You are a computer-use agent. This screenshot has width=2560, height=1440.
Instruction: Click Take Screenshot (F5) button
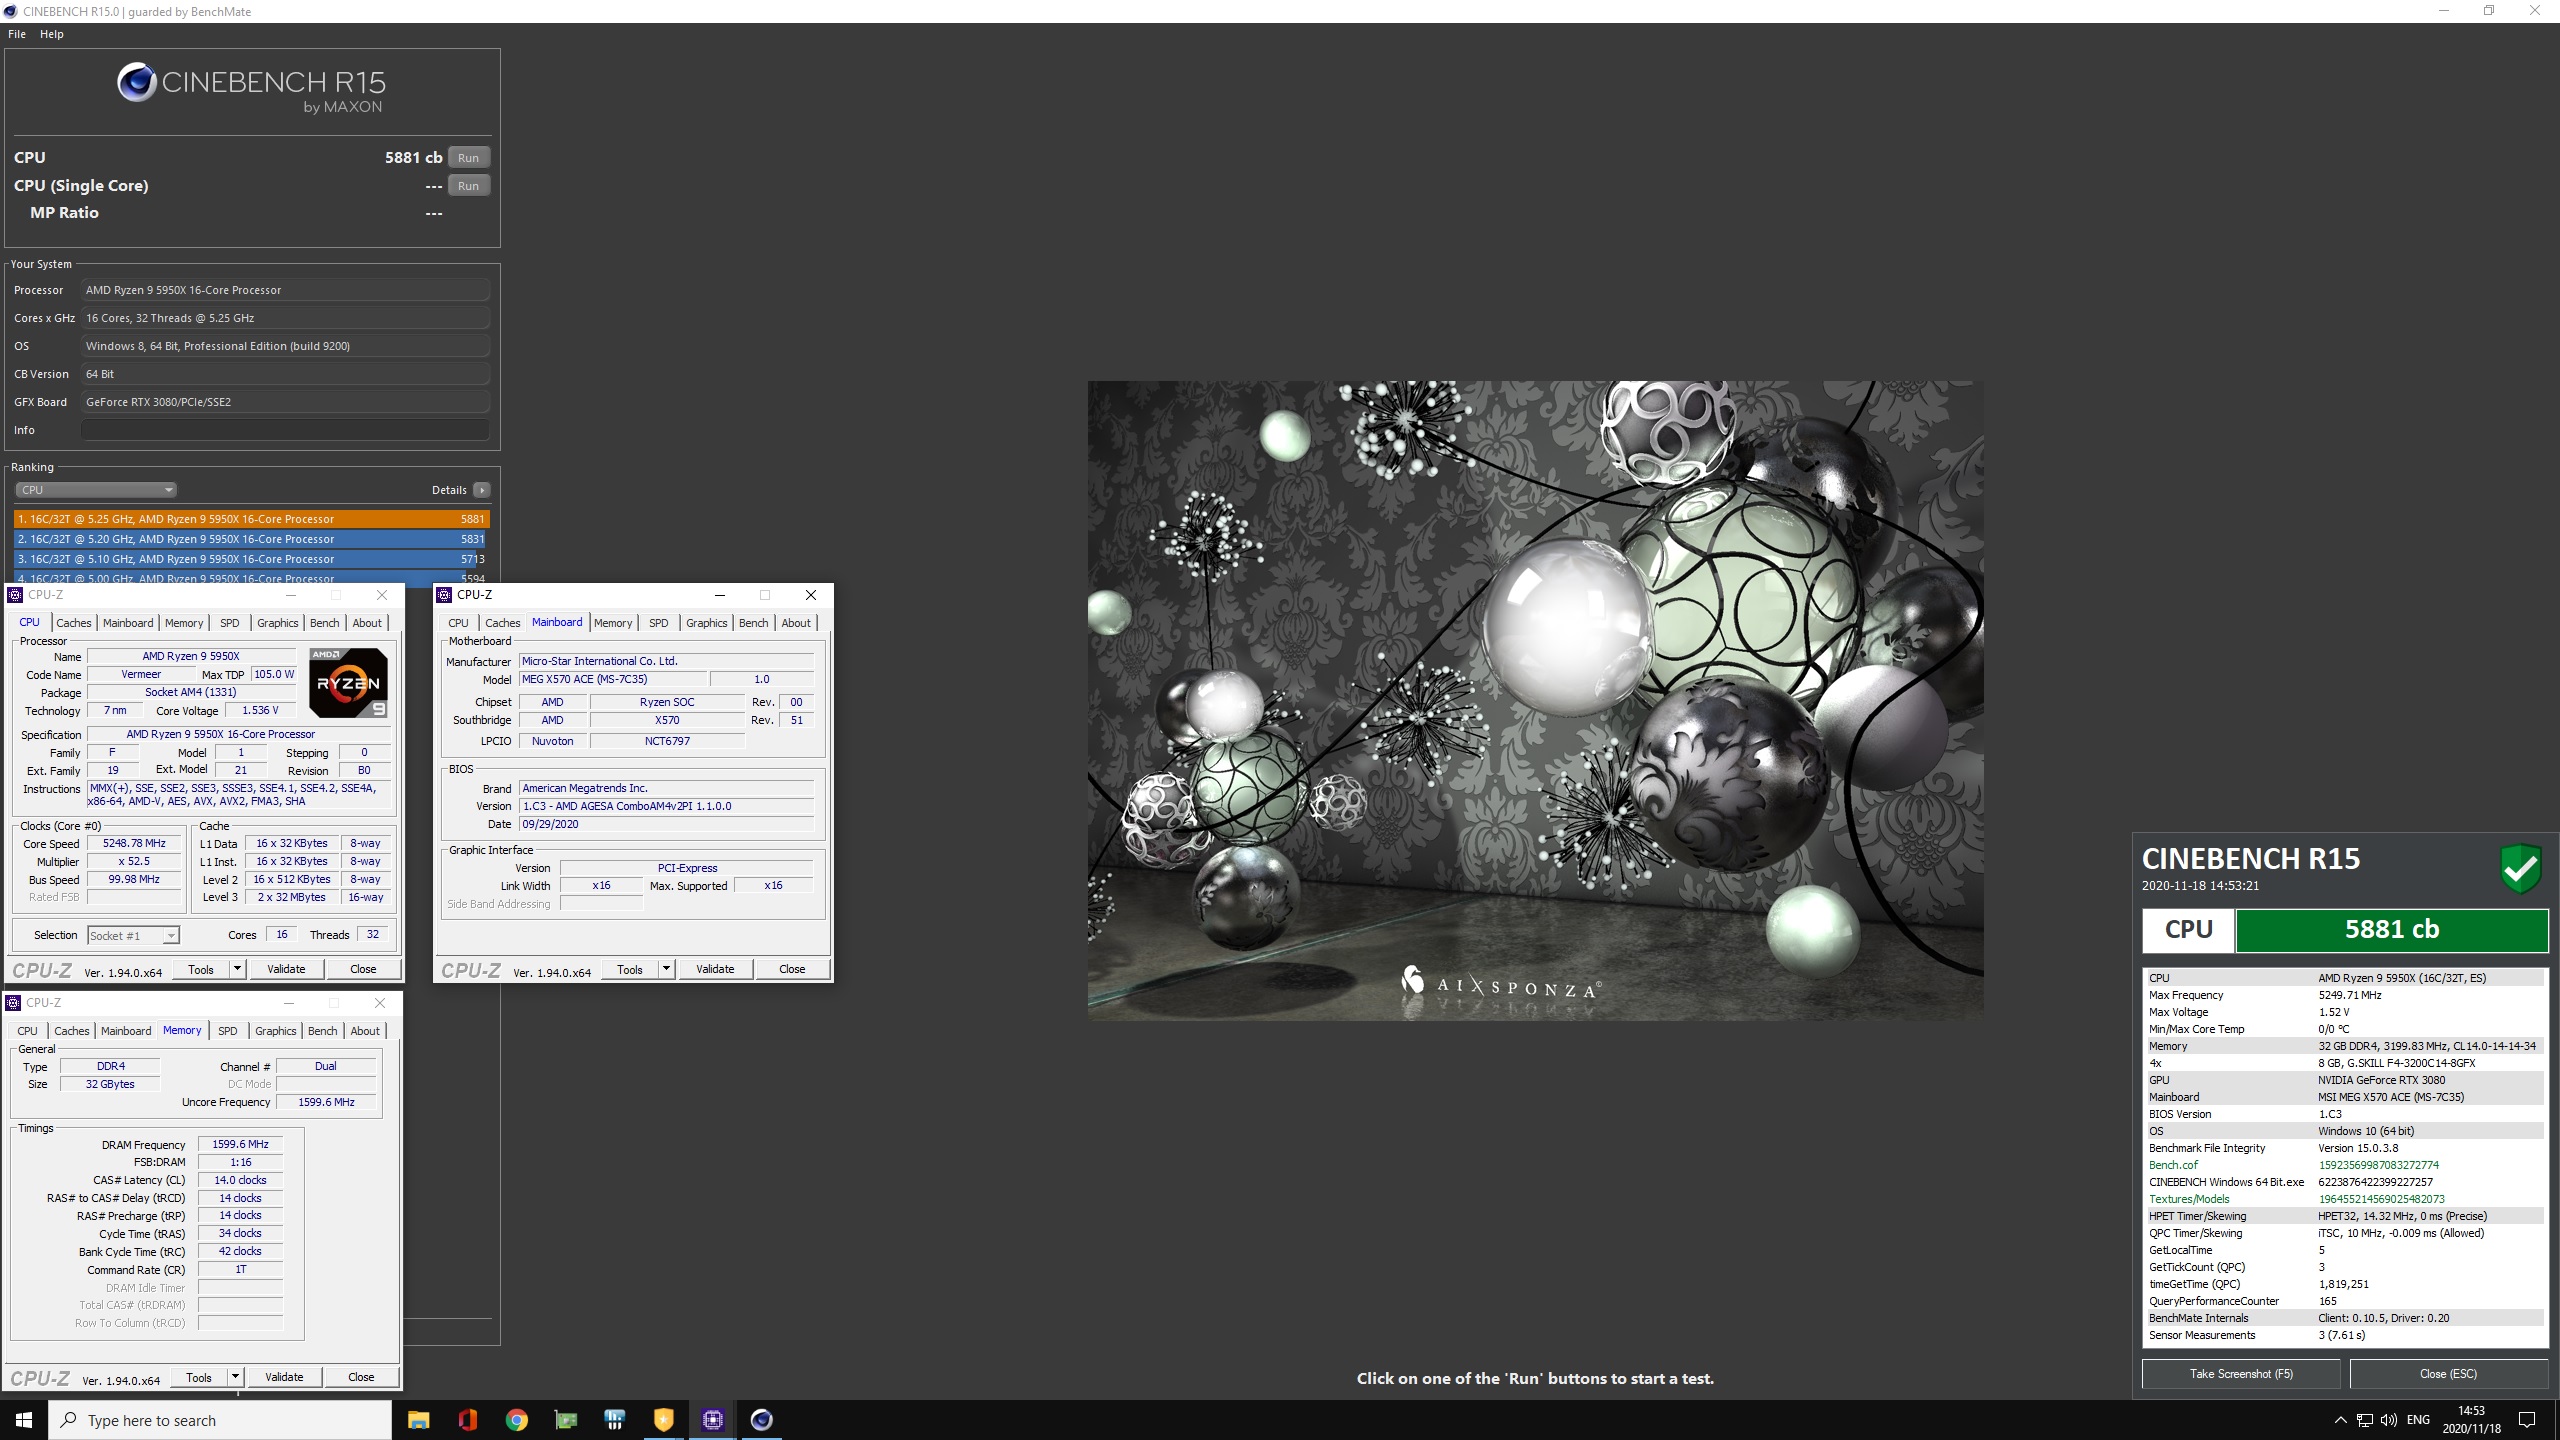[2241, 1374]
